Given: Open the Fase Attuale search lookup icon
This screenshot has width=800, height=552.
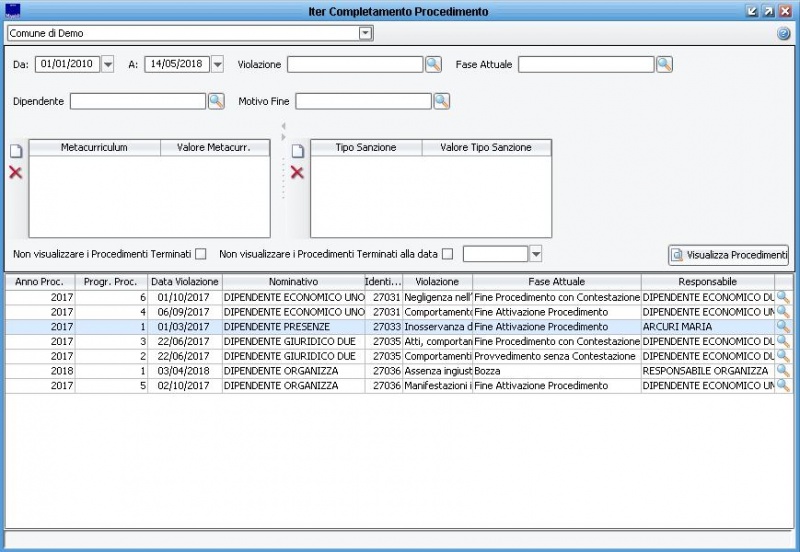Looking at the screenshot, I should point(664,64).
